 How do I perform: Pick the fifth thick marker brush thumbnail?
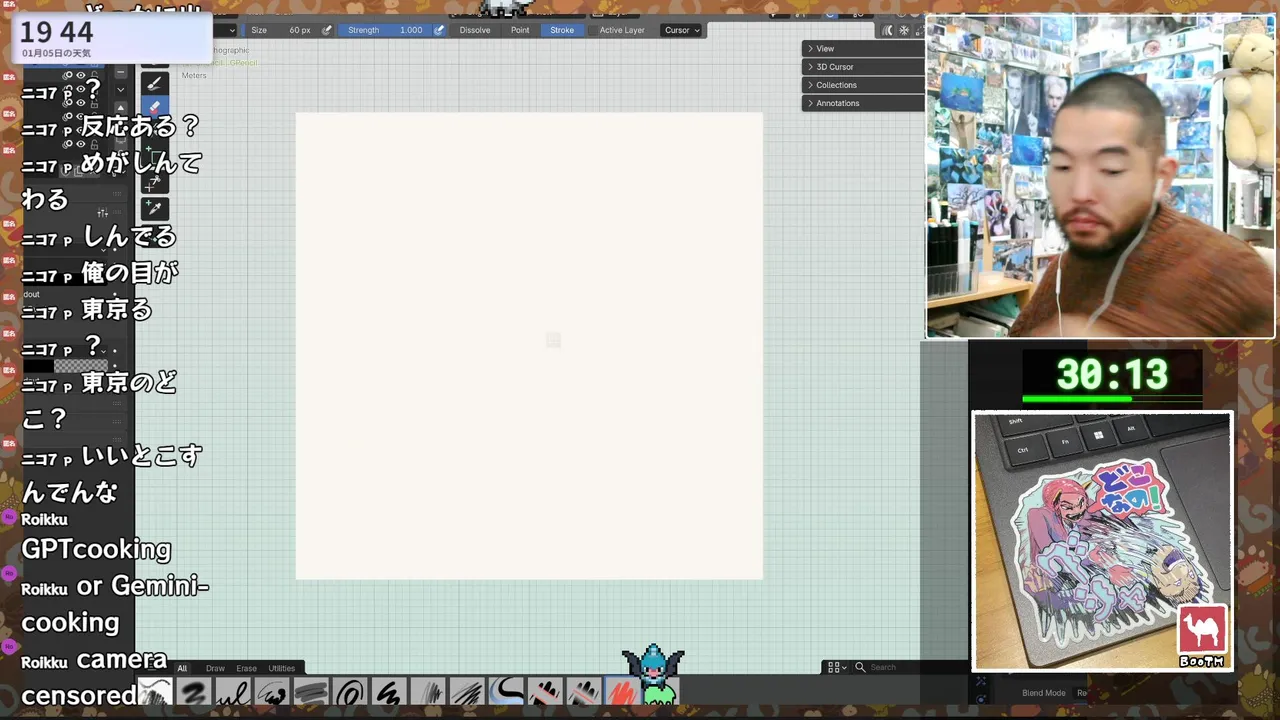tap(311, 692)
